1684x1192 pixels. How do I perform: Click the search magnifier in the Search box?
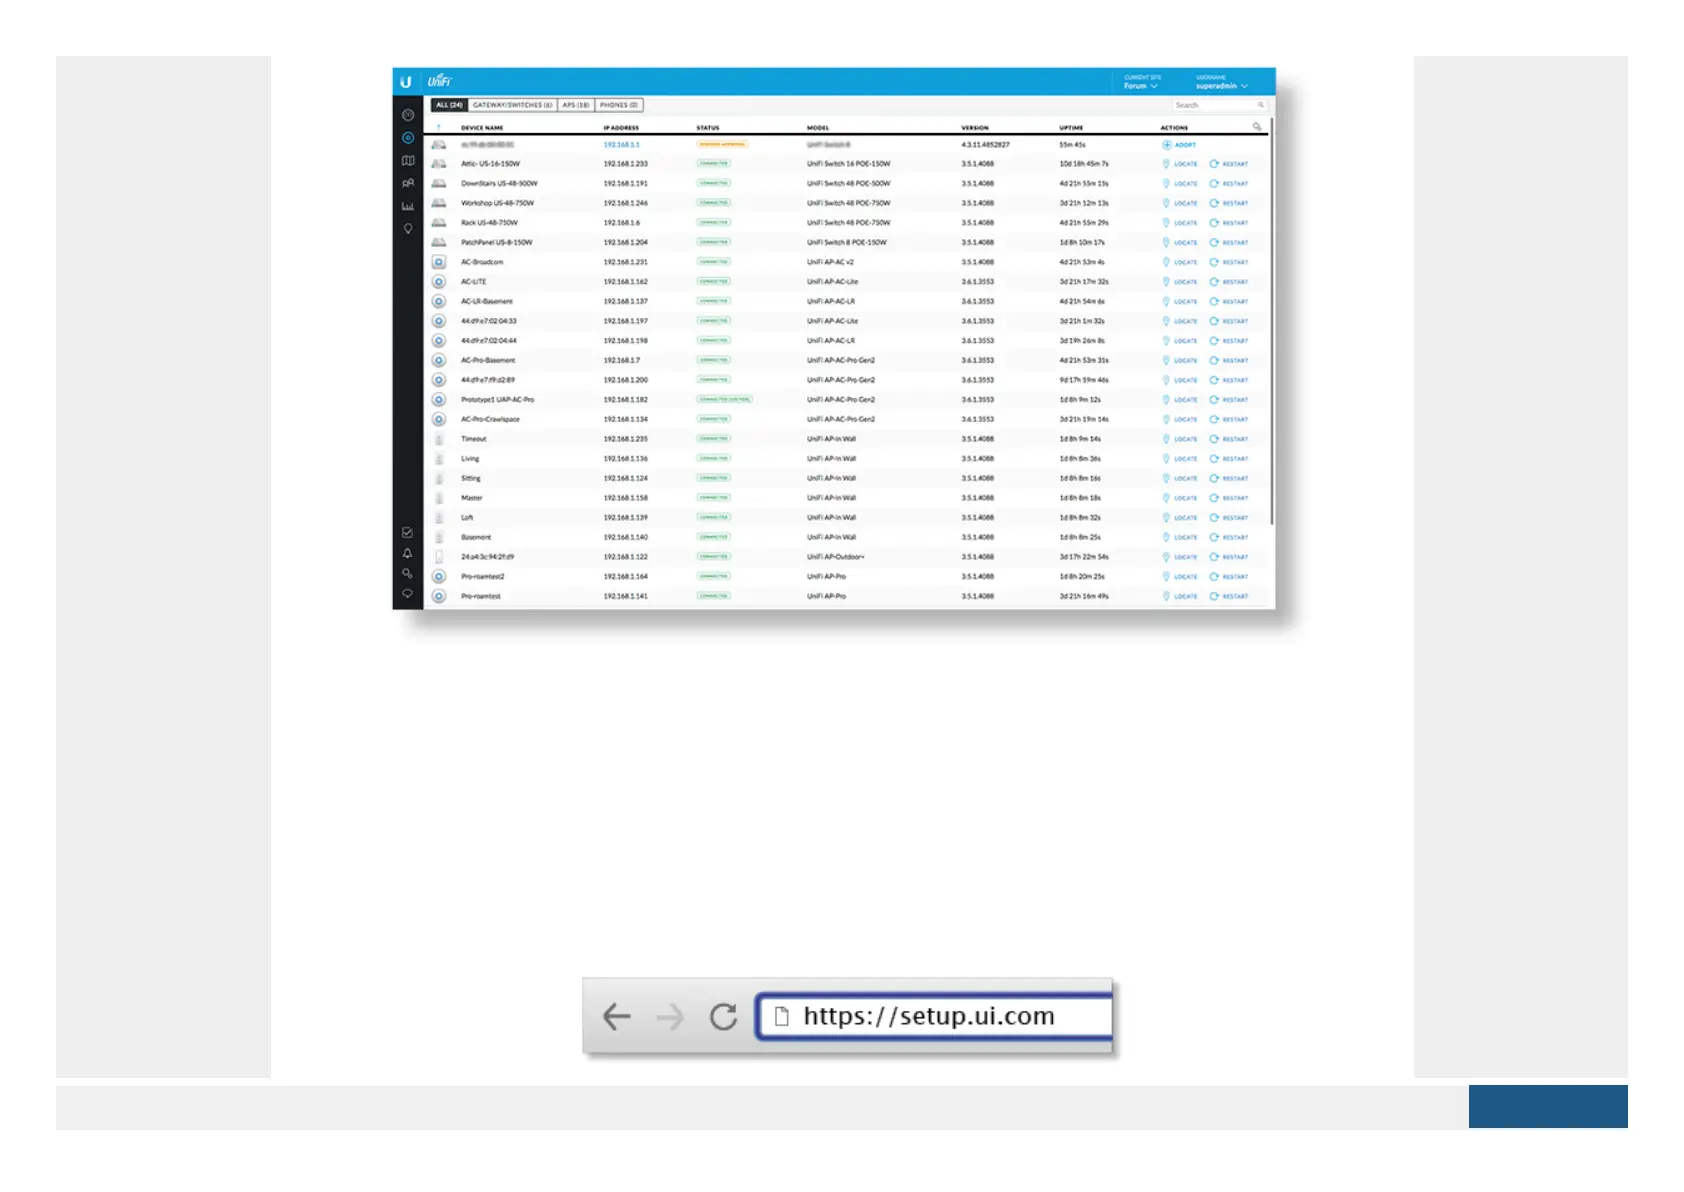click(1261, 105)
